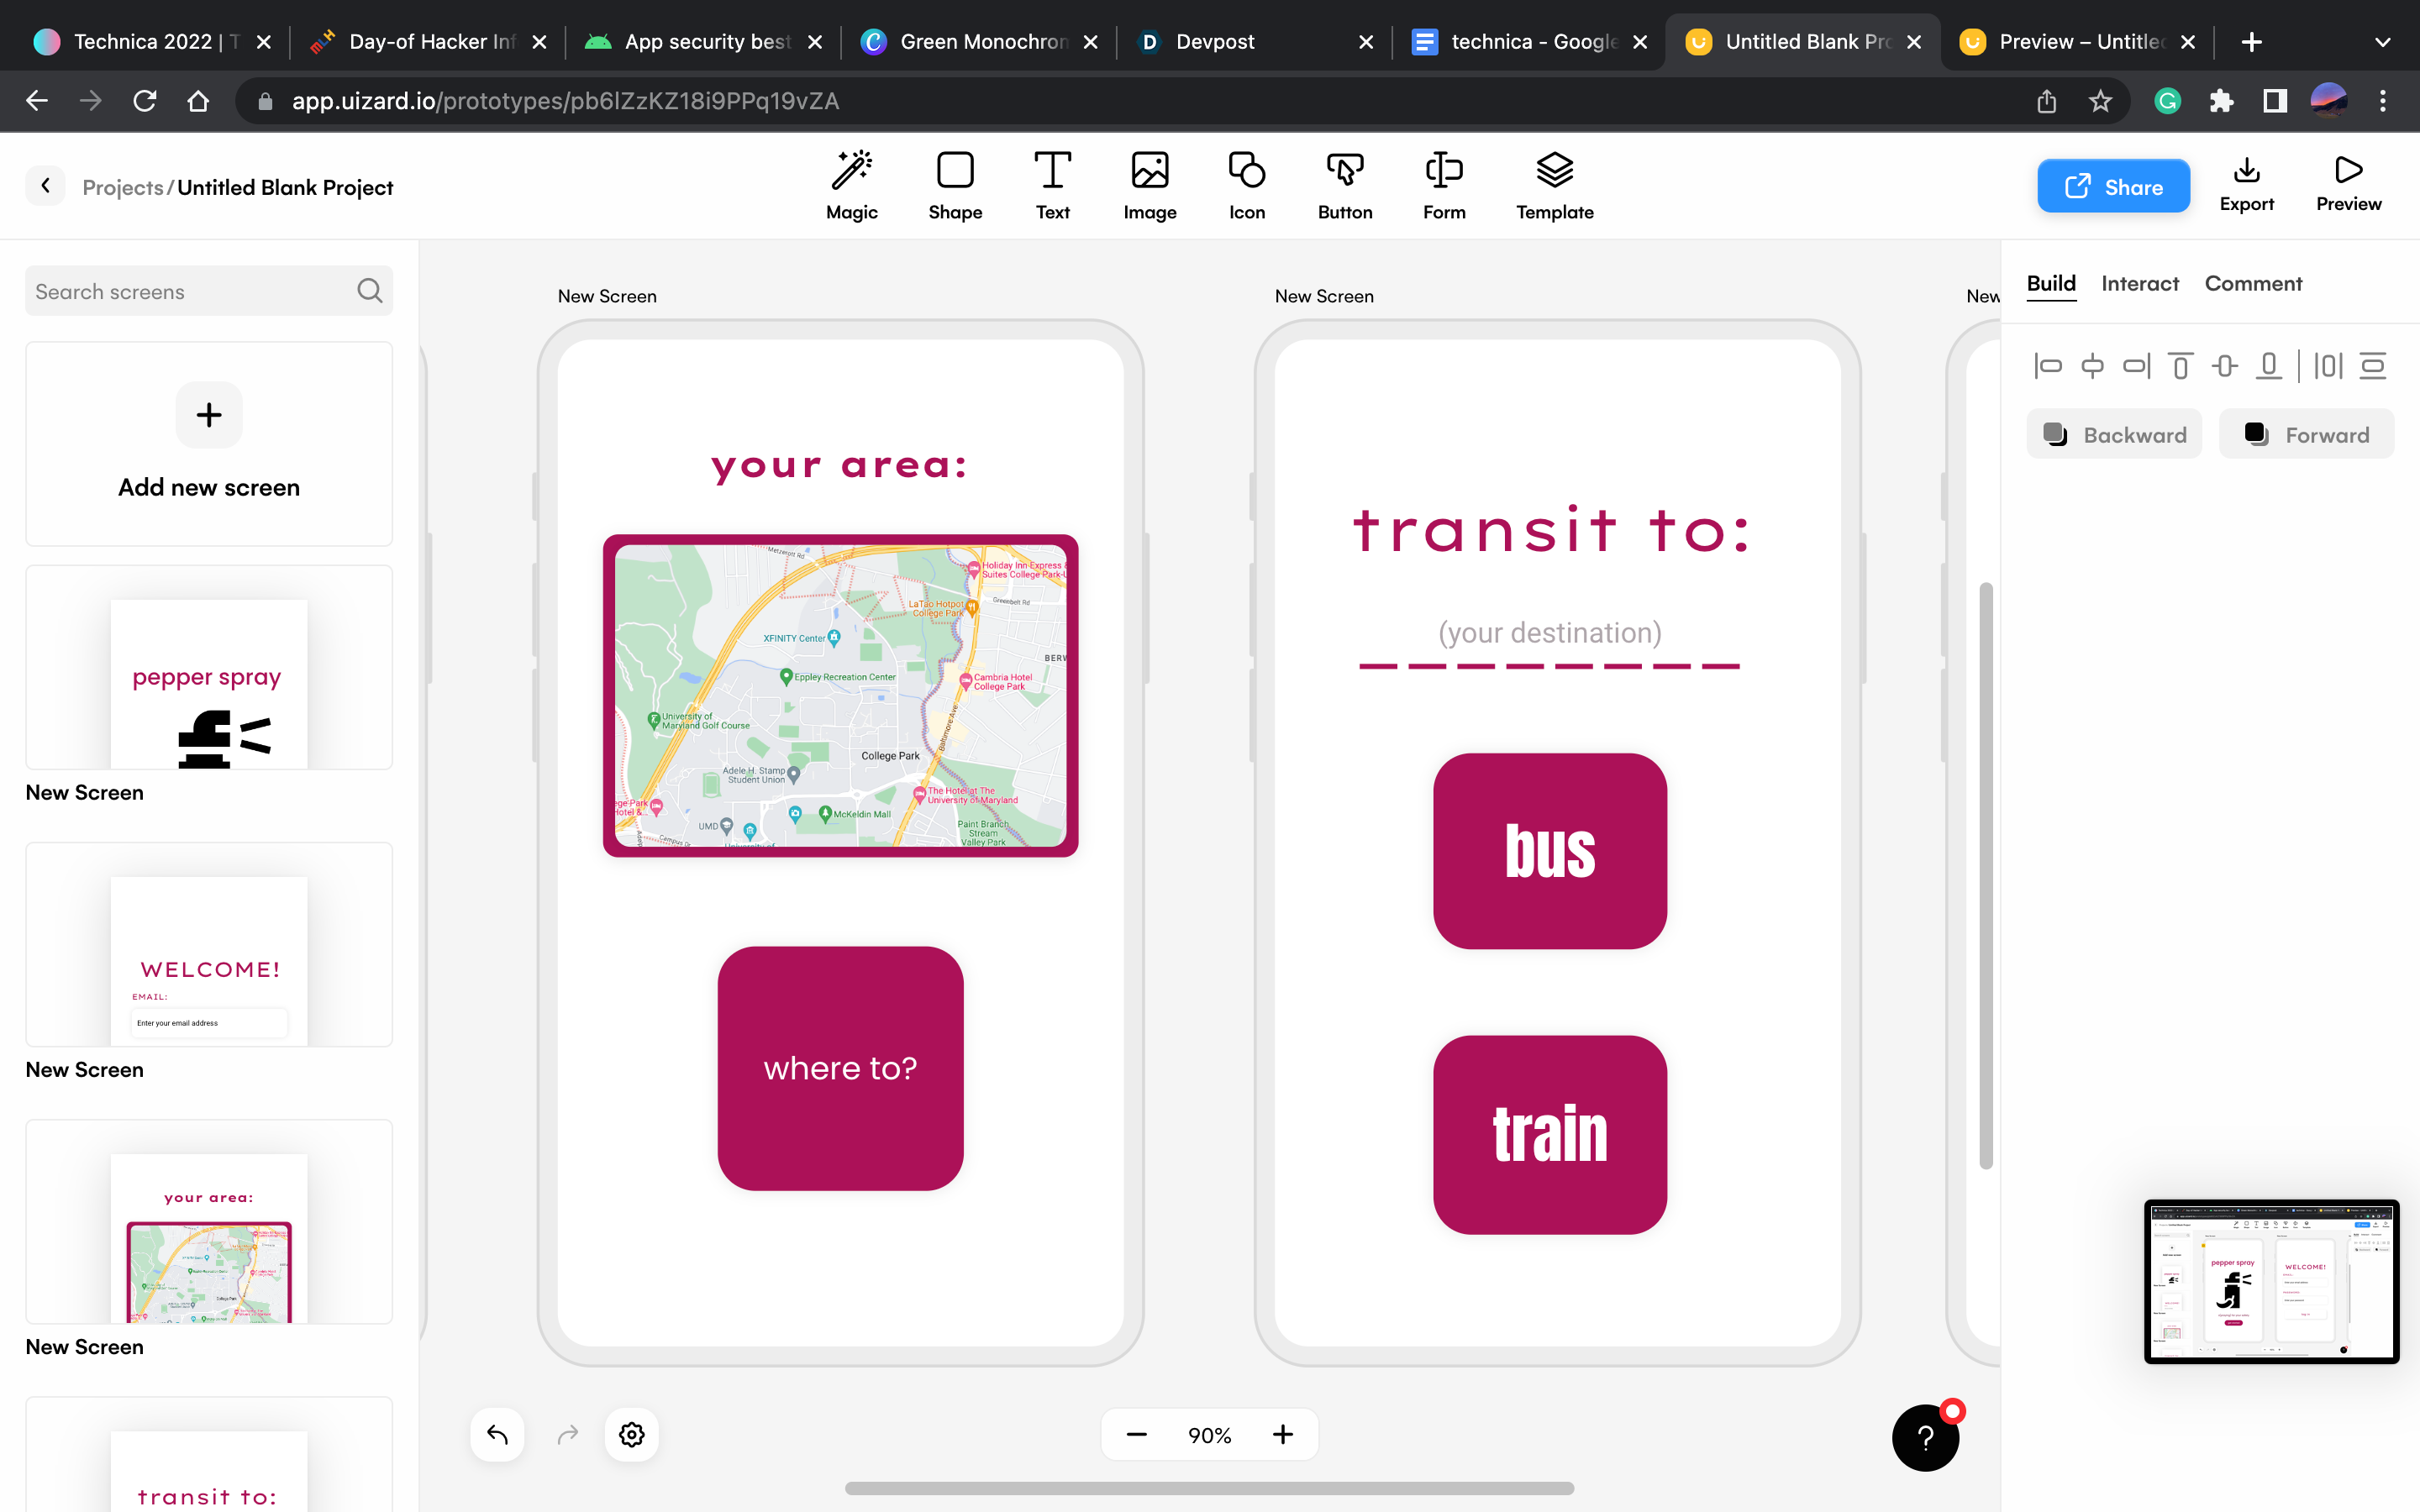Screen dimensions: 2420x1512
Task: Switch to the Comment tab
Action: [x=2252, y=284]
